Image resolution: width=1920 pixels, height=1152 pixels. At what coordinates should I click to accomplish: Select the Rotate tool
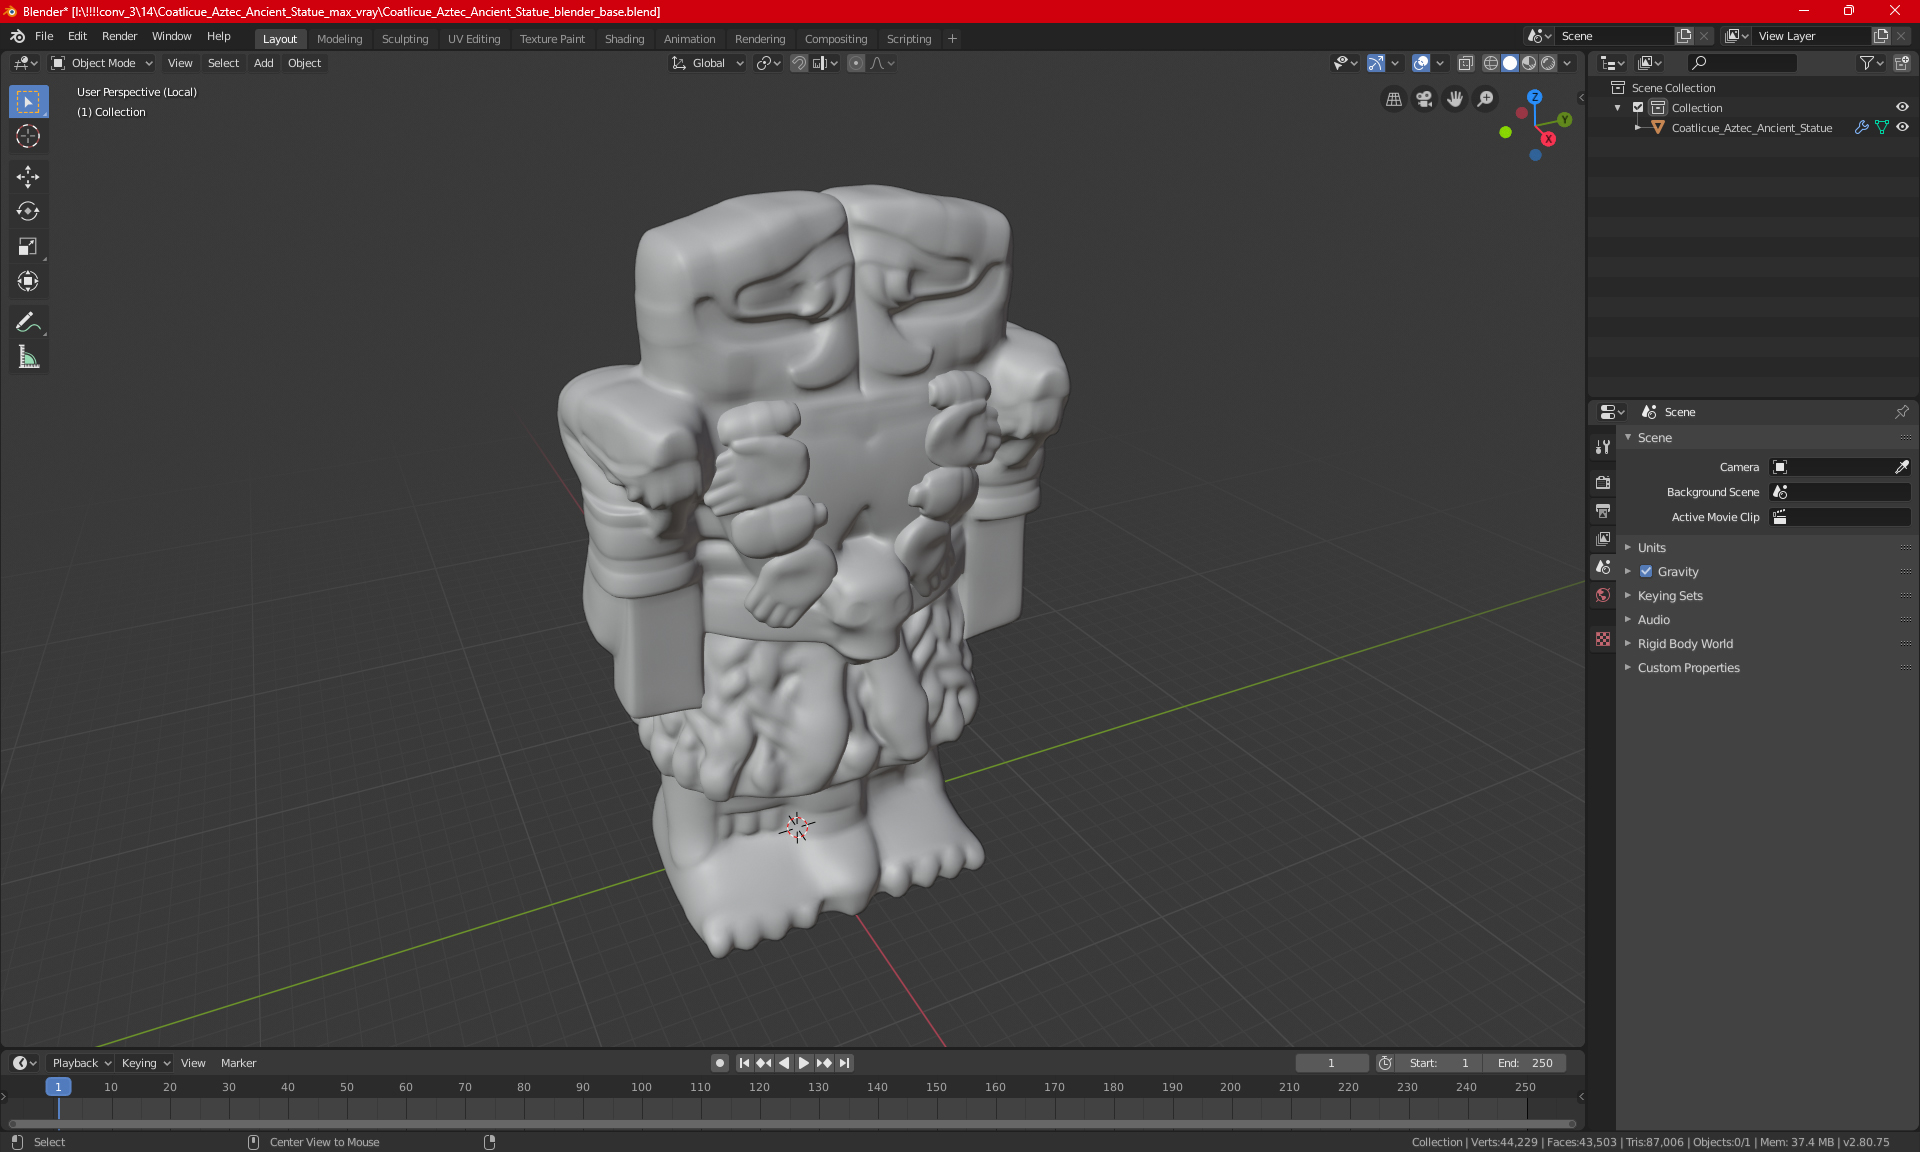coord(28,211)
